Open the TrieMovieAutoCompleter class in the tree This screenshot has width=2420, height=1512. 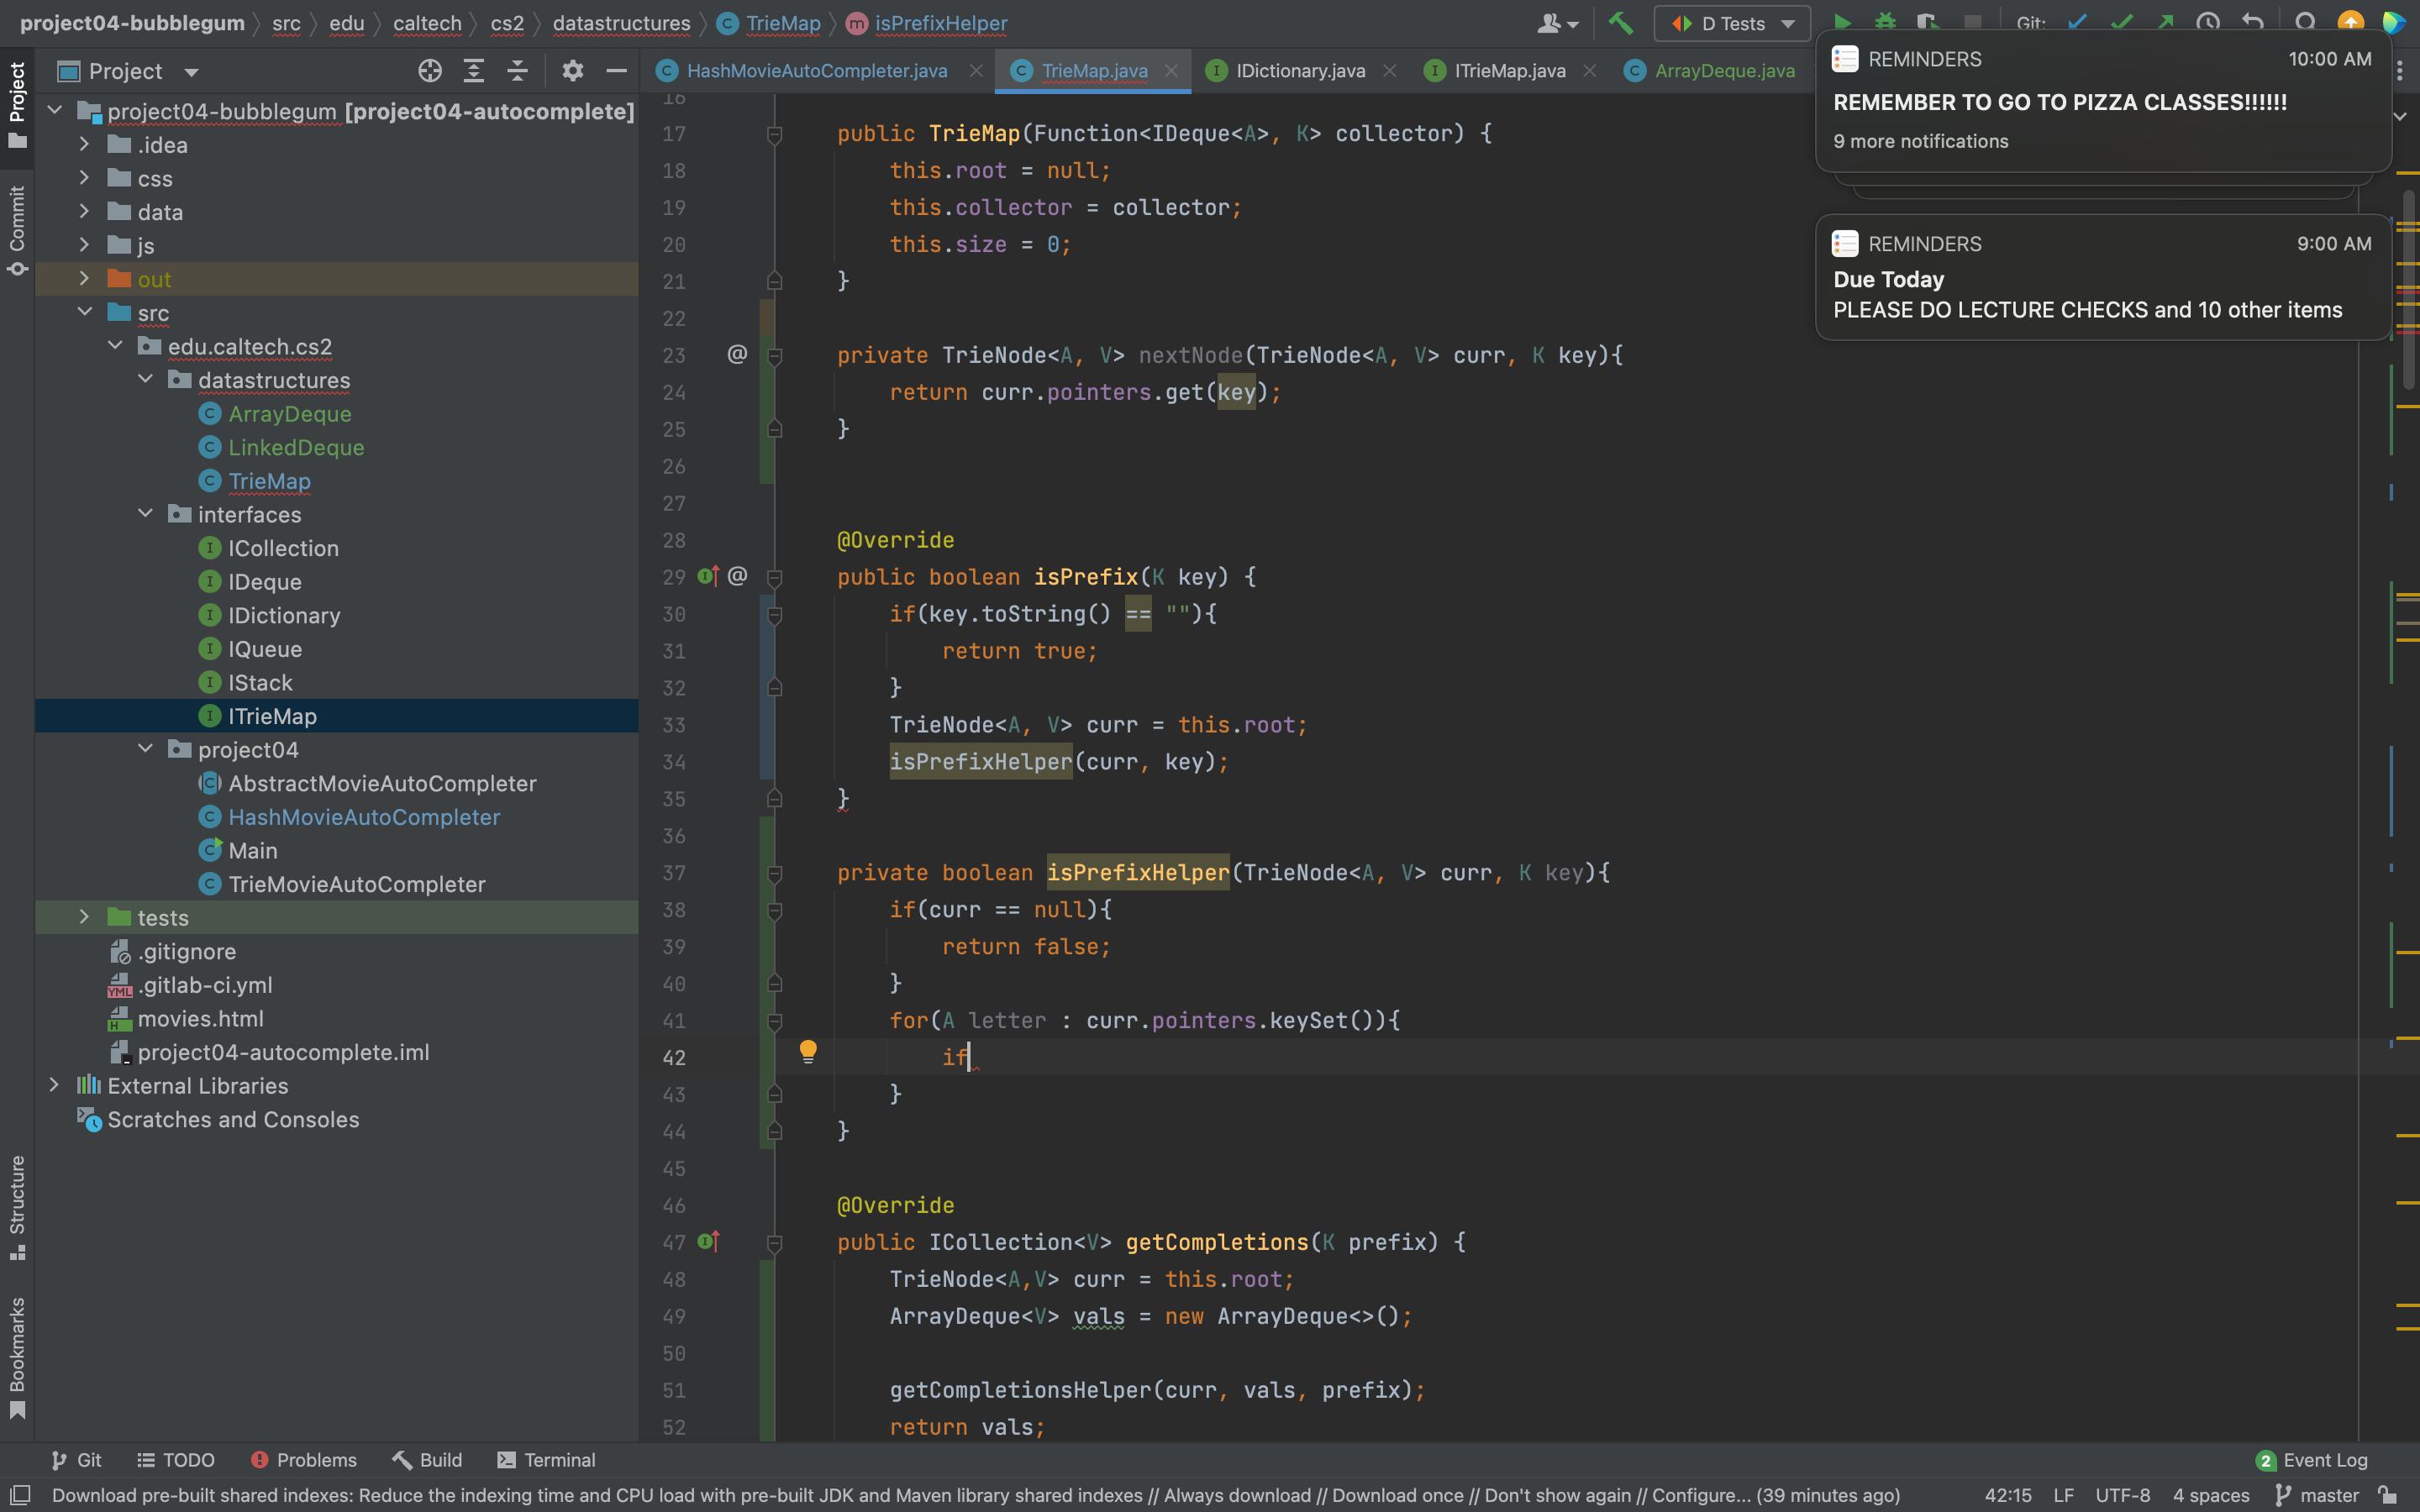coord(356,884)
